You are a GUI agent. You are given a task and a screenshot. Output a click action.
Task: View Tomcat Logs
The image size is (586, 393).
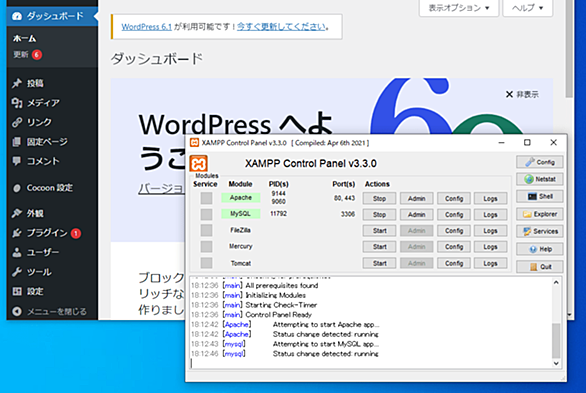pos(490,263)
